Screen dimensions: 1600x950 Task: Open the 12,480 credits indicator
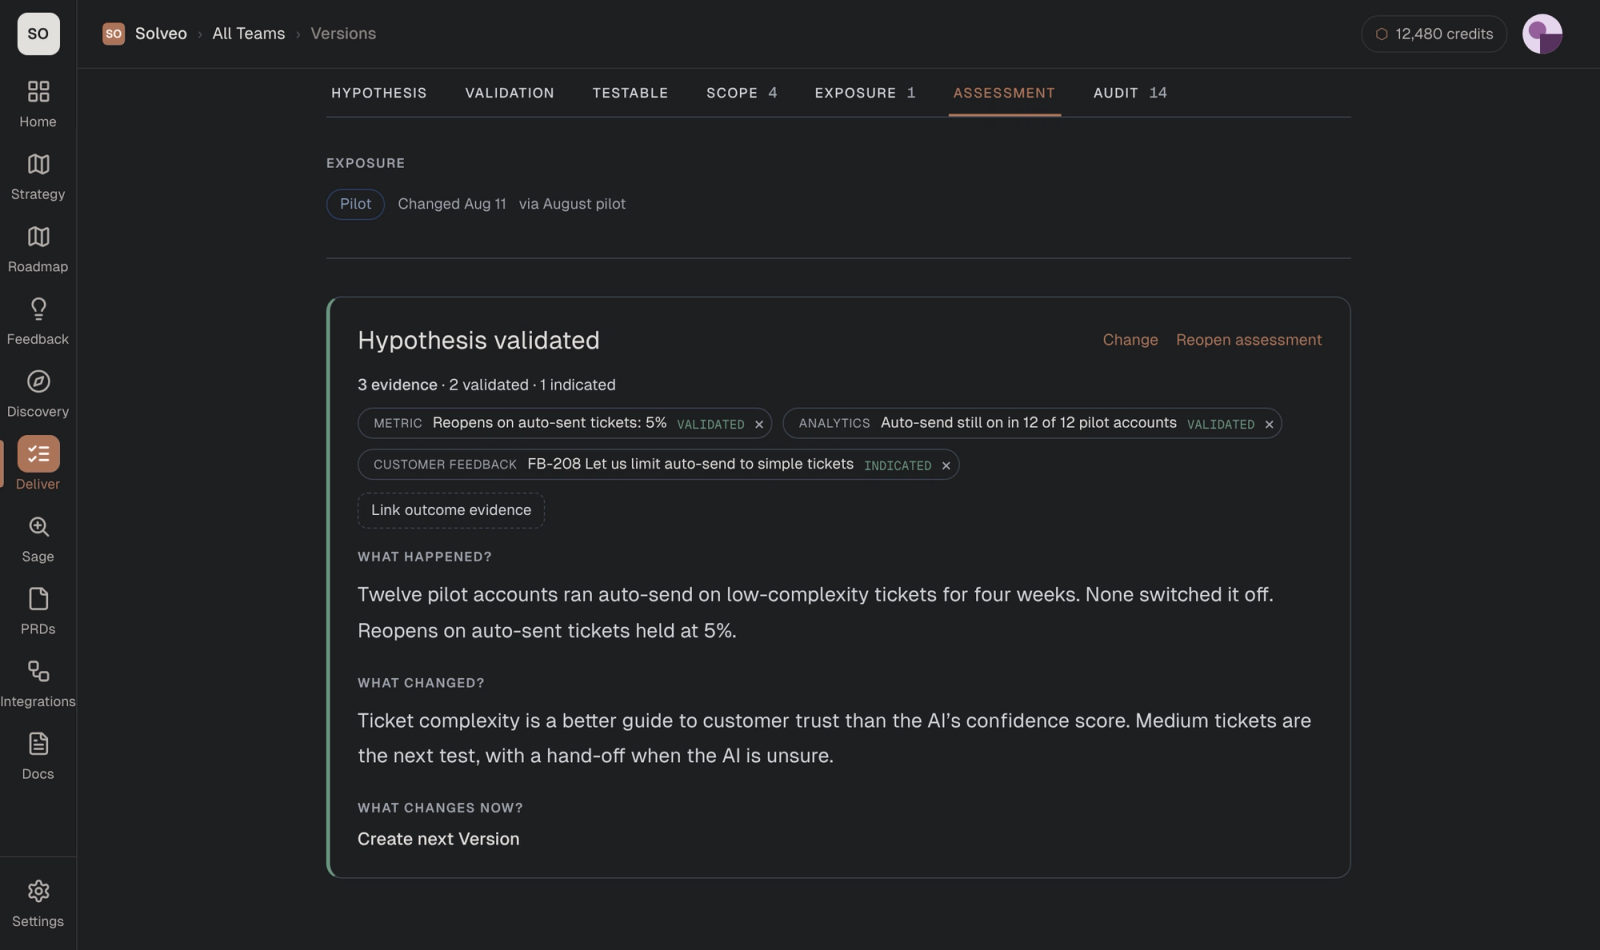[x=1434, y=34]
